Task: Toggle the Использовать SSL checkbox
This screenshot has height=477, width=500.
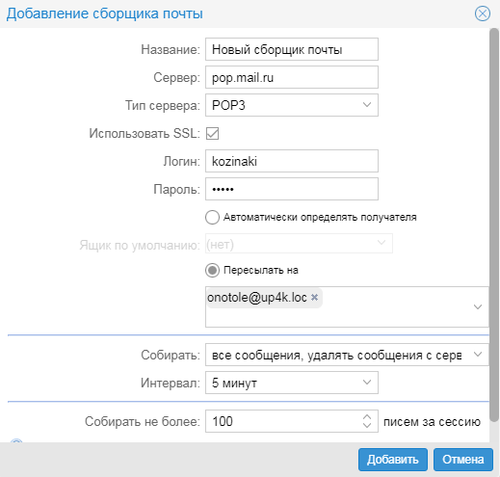Action: [x=212, y=133]
